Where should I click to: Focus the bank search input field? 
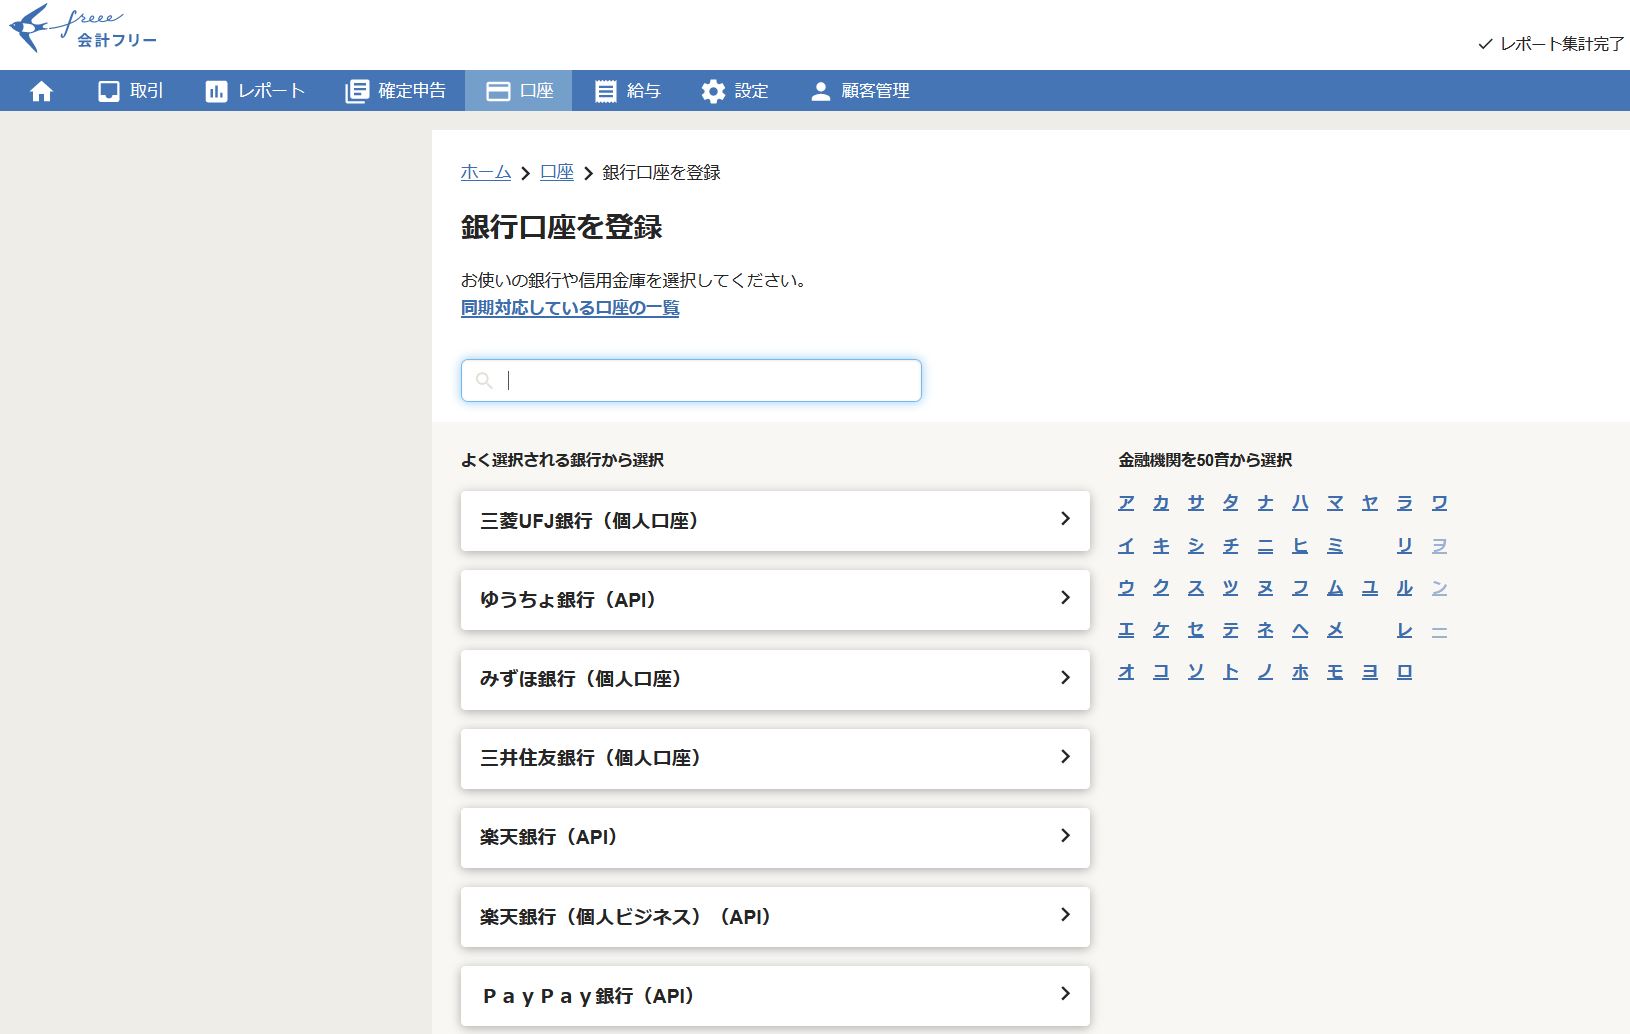691,380
